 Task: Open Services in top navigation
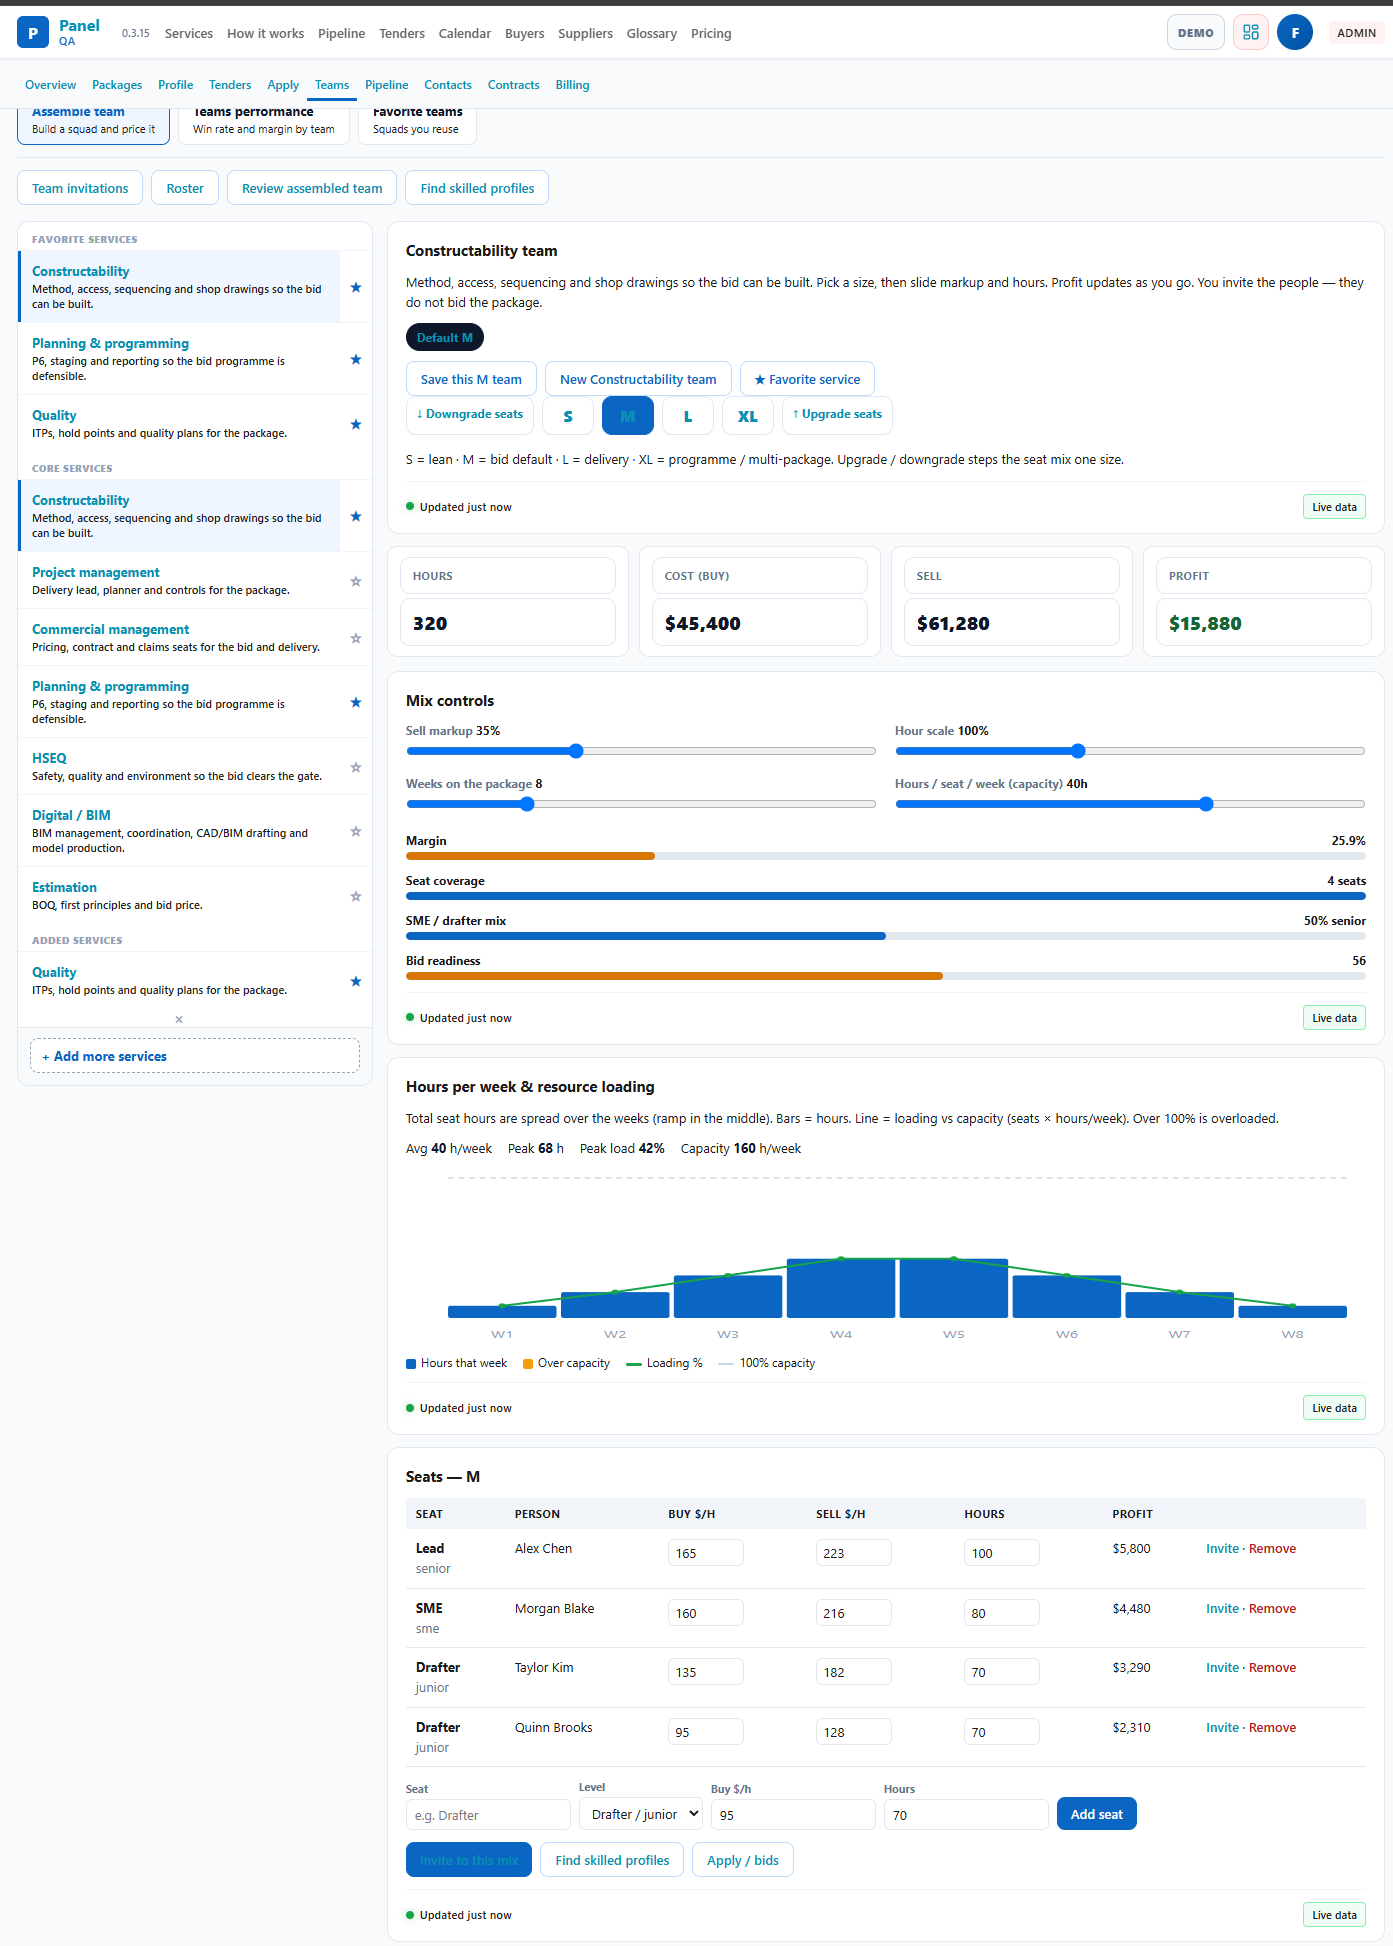189,33
